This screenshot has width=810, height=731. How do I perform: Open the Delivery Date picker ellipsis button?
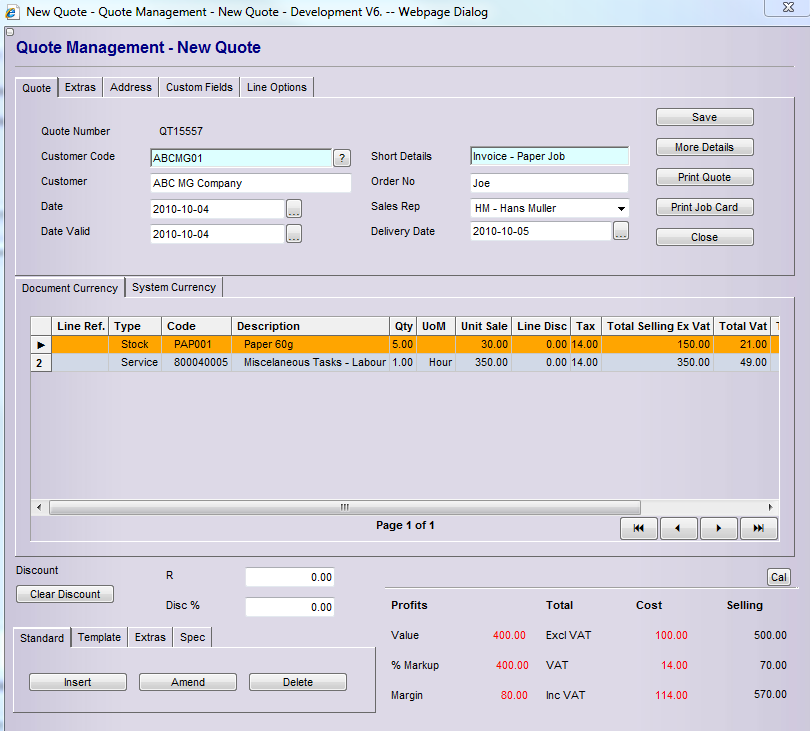pos(621,232)
